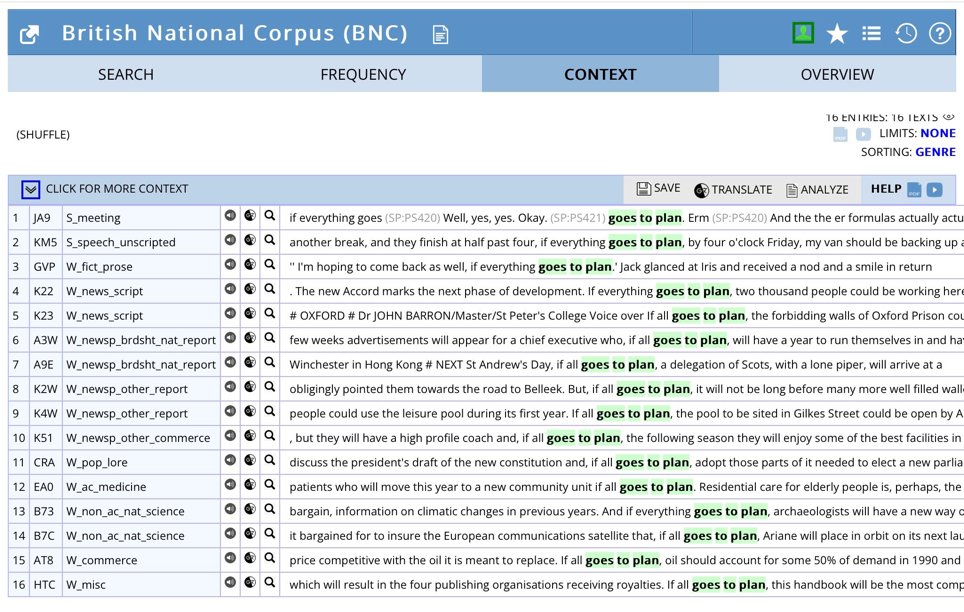
Task: Select the CONTEXT tab
Action: pos(600,74)
